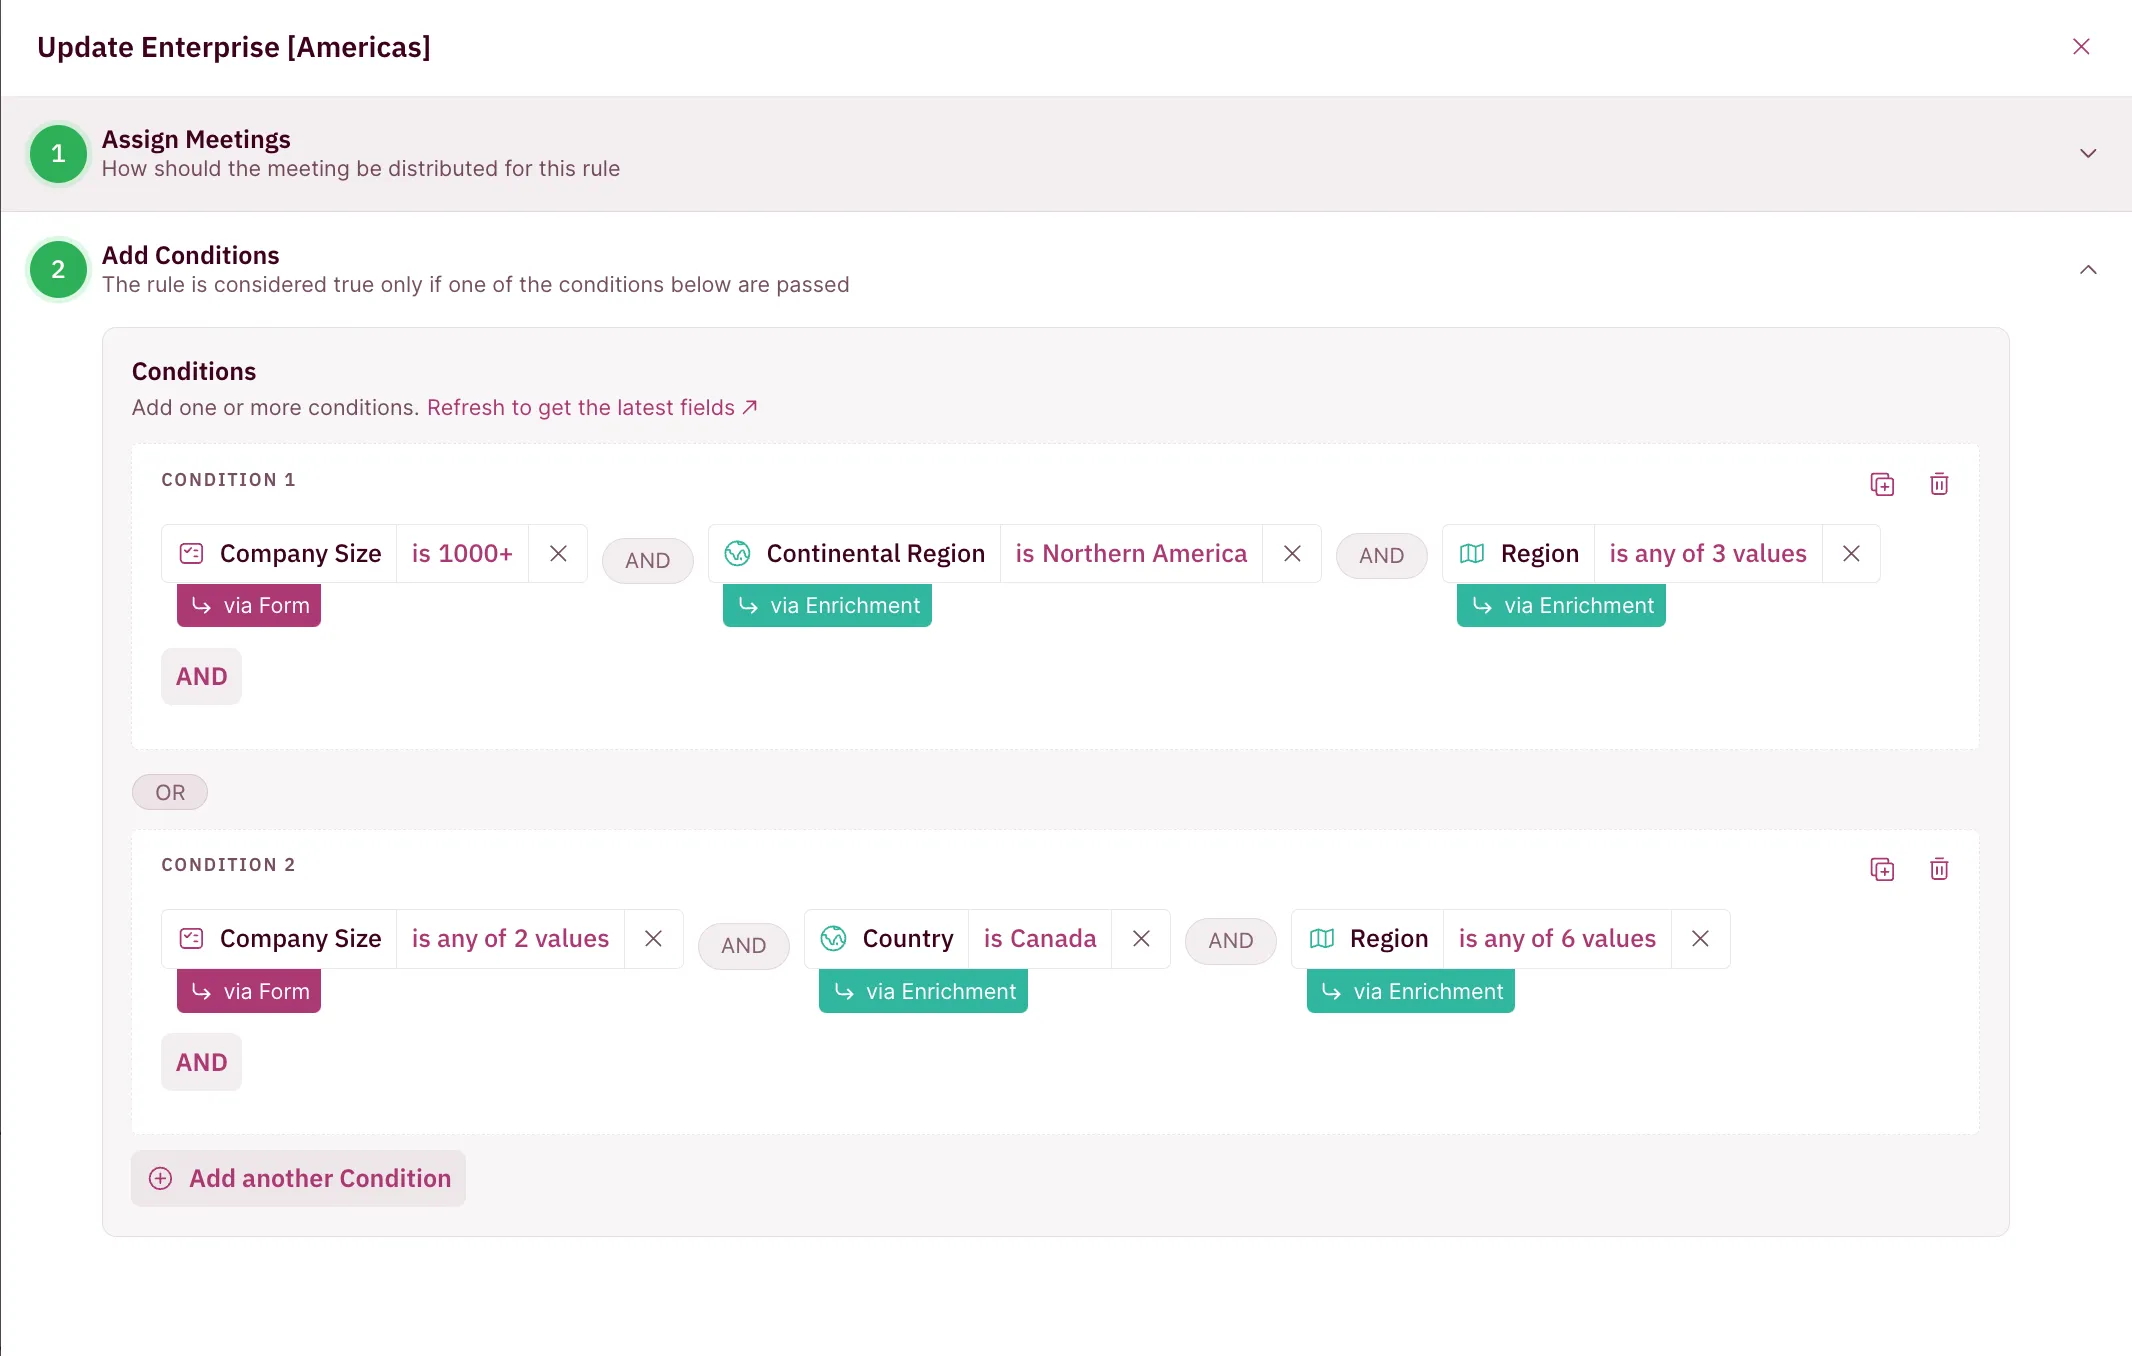Open 'is Canada' value selector
The height and width of the screenshot is (1356, 2132).
pyautogui.click(x=1040, y=938)
